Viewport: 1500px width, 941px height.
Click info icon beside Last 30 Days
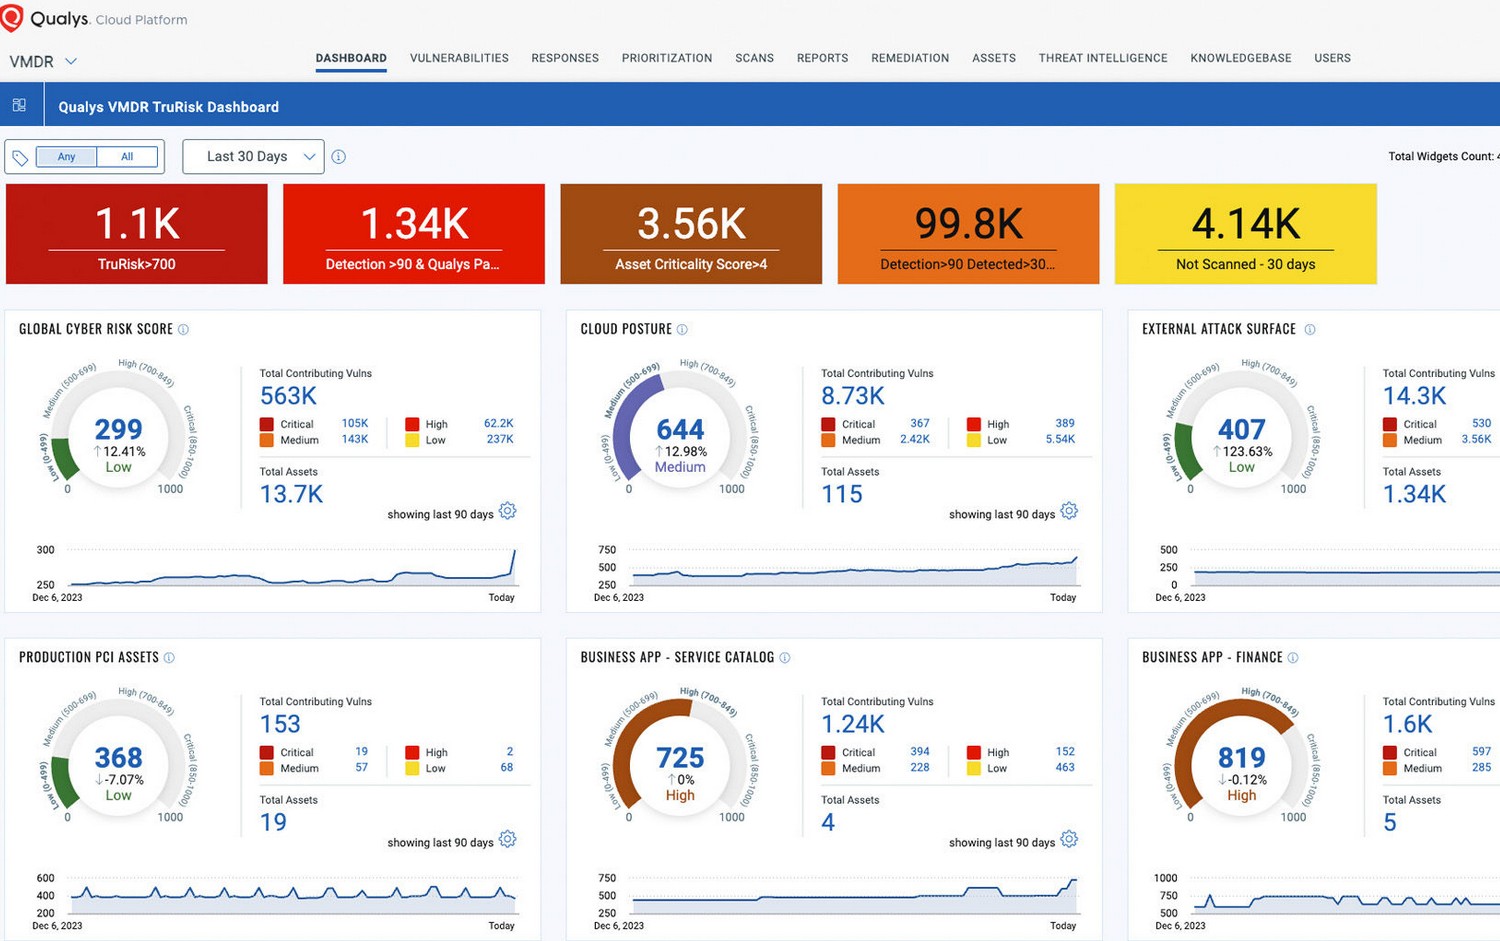point(339,157)
